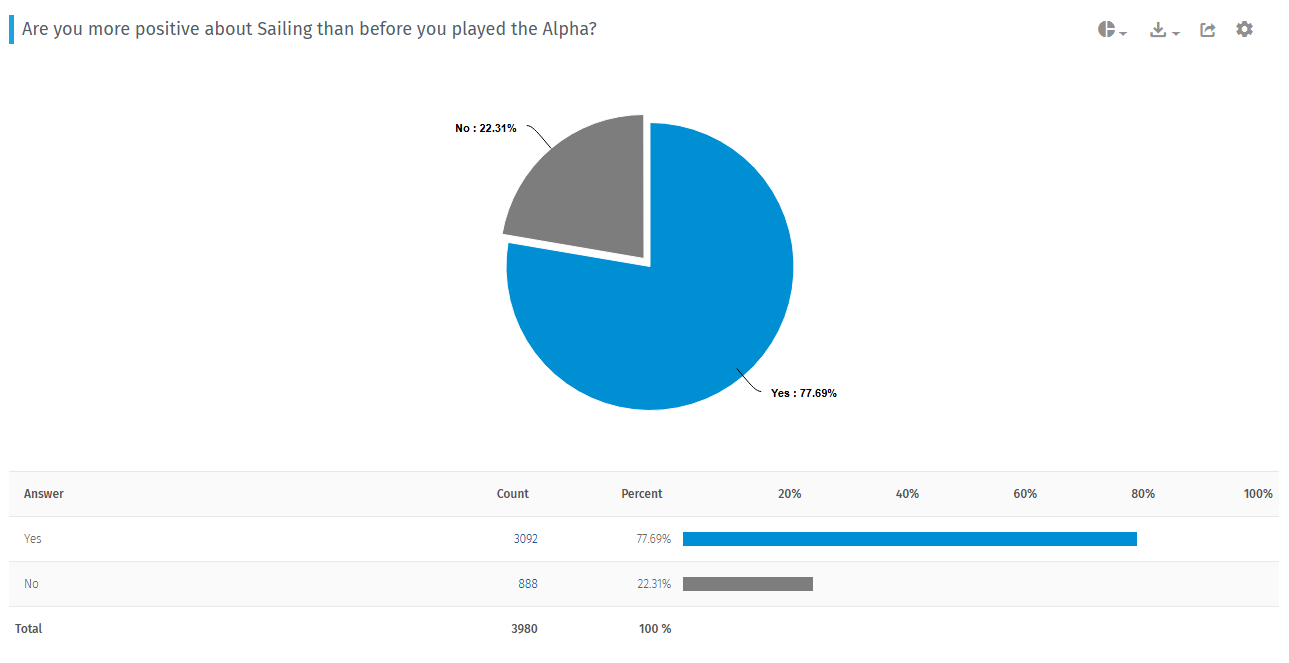Open the chart type pie icon menu
1289x663 pixels.
tap(1112, 30)
